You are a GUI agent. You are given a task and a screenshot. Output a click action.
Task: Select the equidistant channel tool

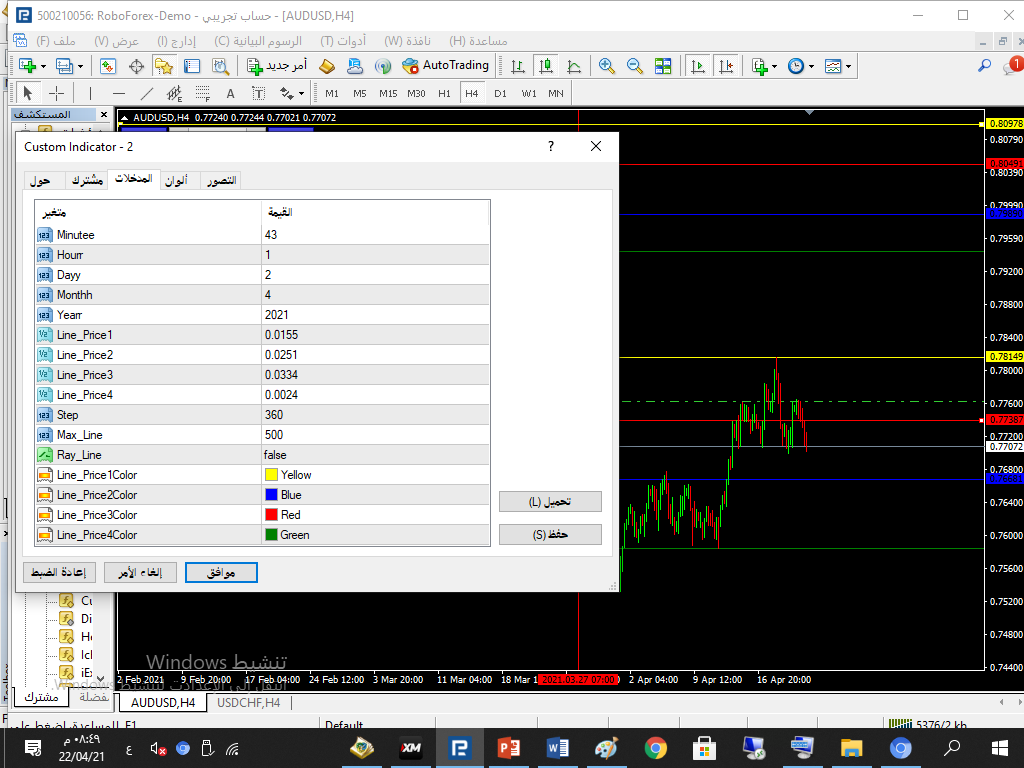pyautogui.click(x=174, y=93)
